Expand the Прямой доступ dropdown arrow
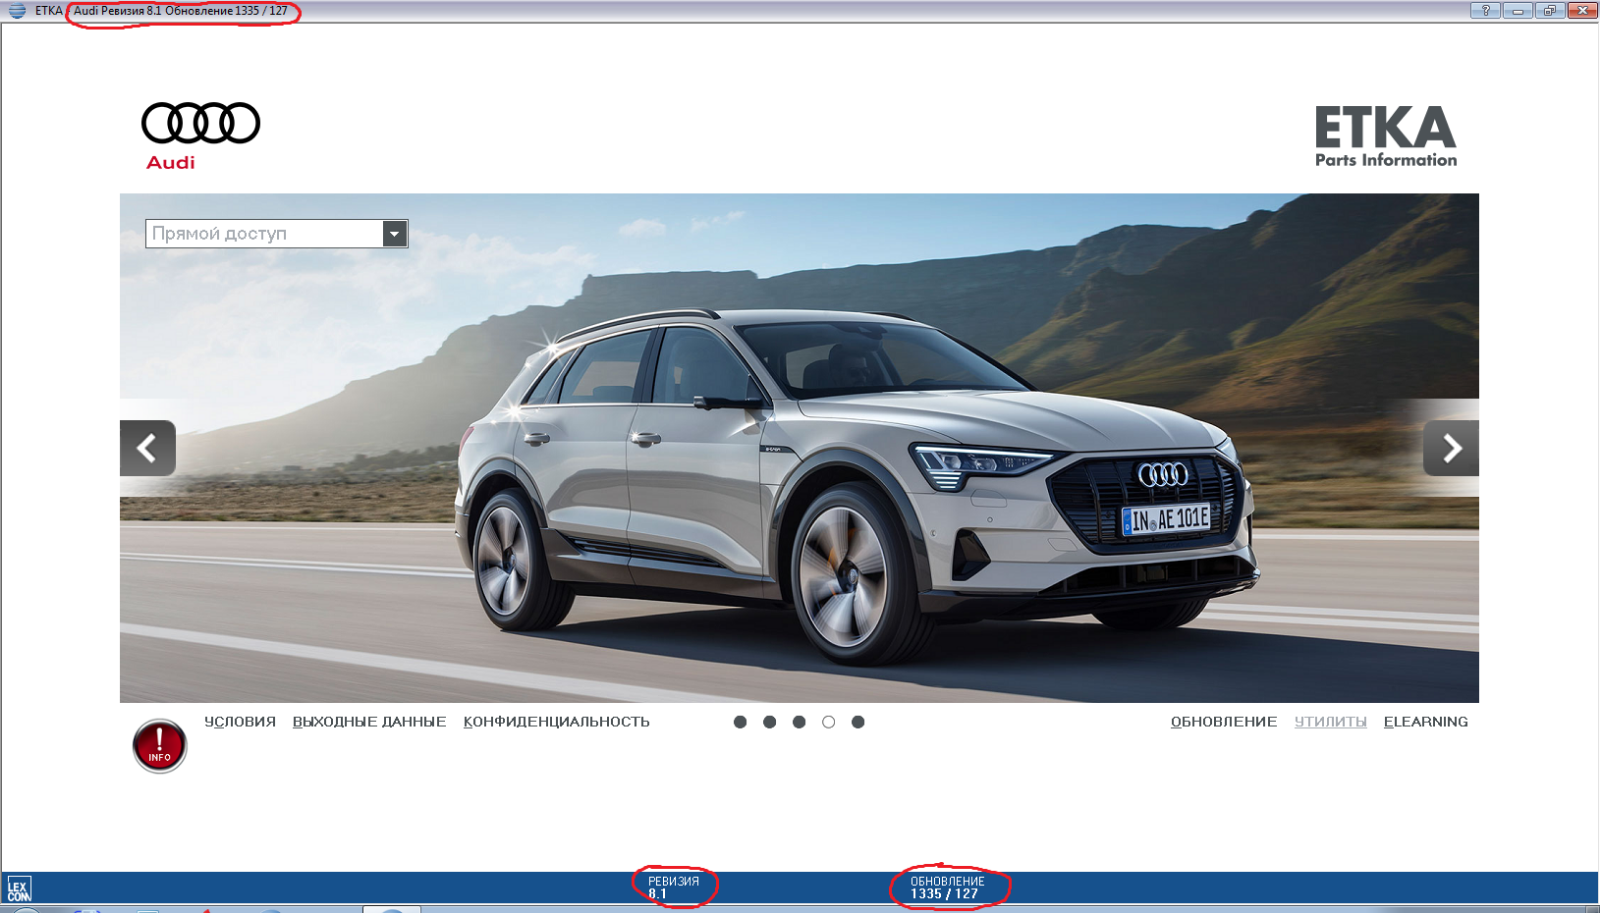This screenshot has width=1600, height=913. [x=395, y=234]
